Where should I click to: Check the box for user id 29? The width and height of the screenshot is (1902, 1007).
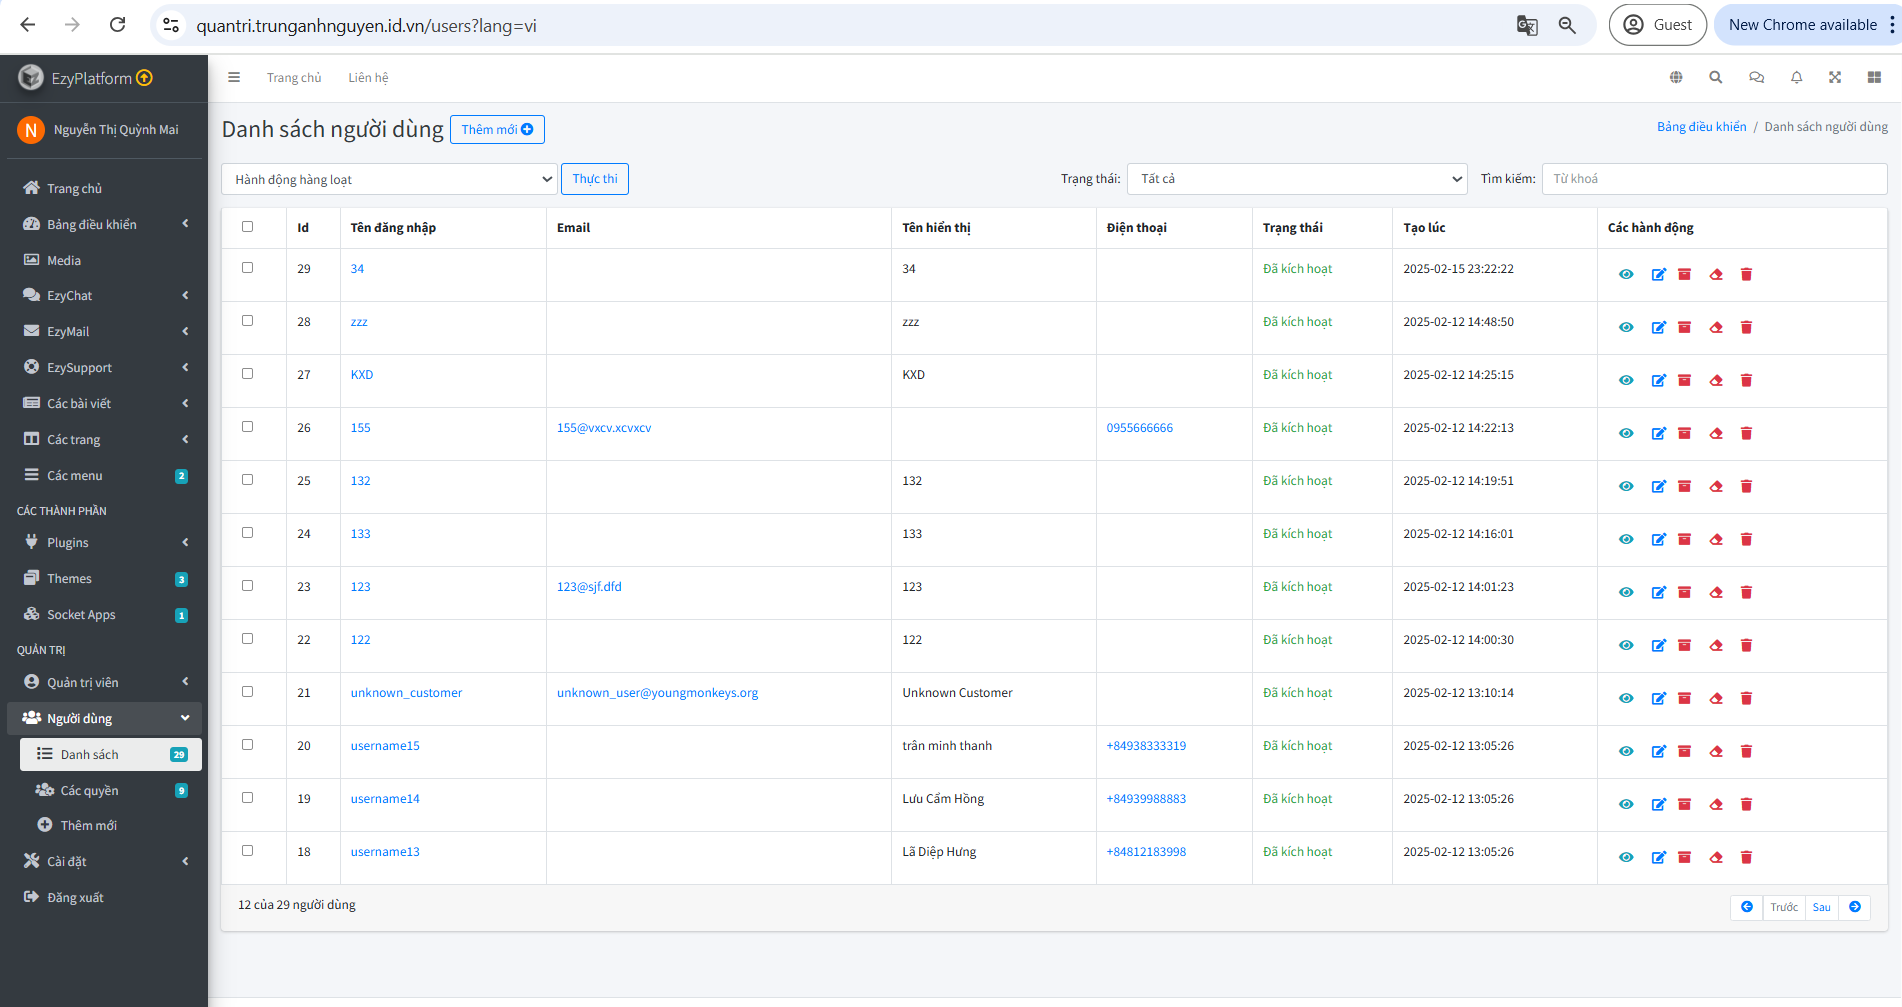pyautogui.click(x=247, y=268)
